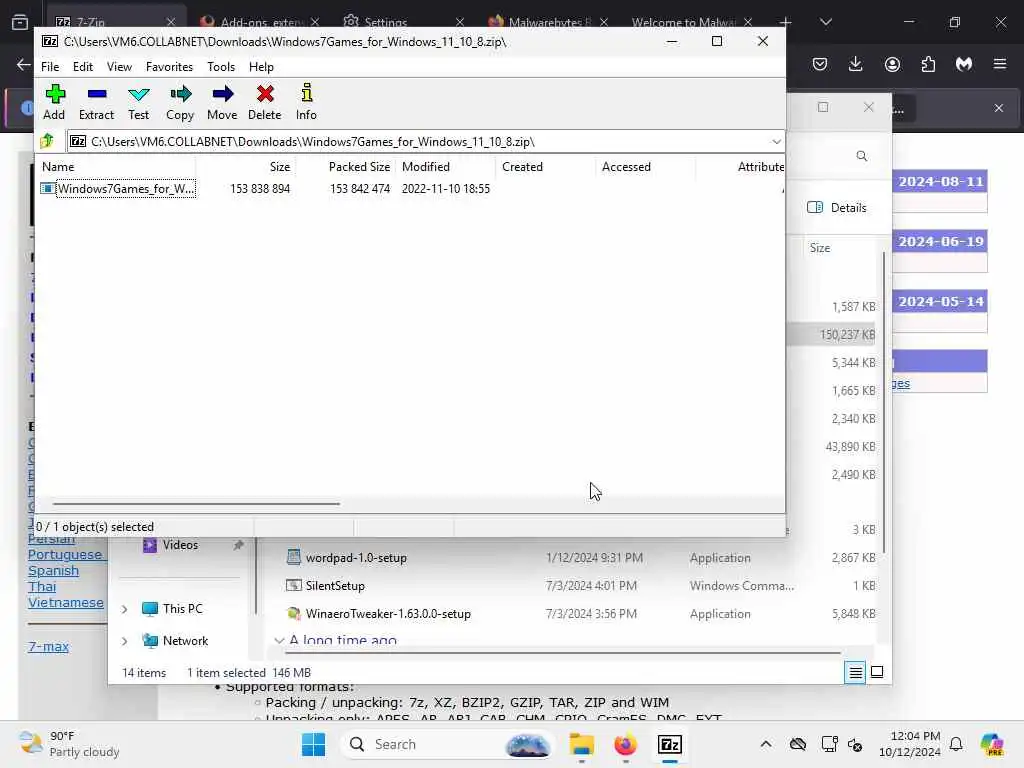Image resolution: width=1024 pixels, height=768 pixels.
Task: Open the Firefox account icon
Action: click(x=892, y=64)
